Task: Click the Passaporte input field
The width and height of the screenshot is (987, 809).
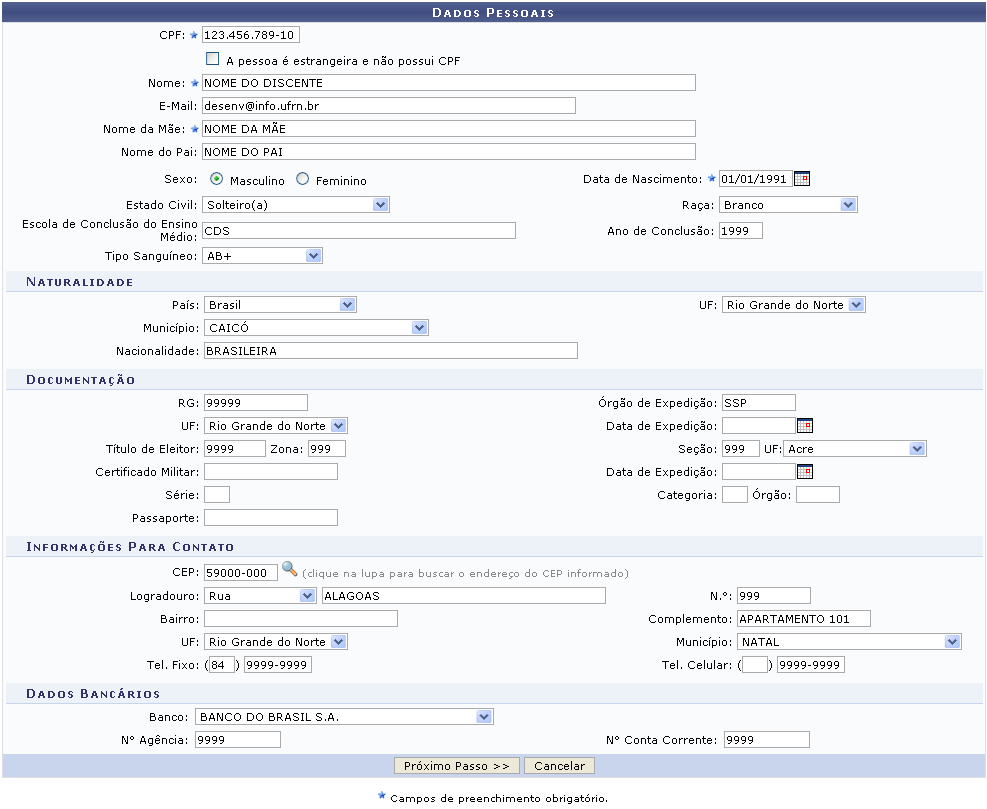Action: 270,518
